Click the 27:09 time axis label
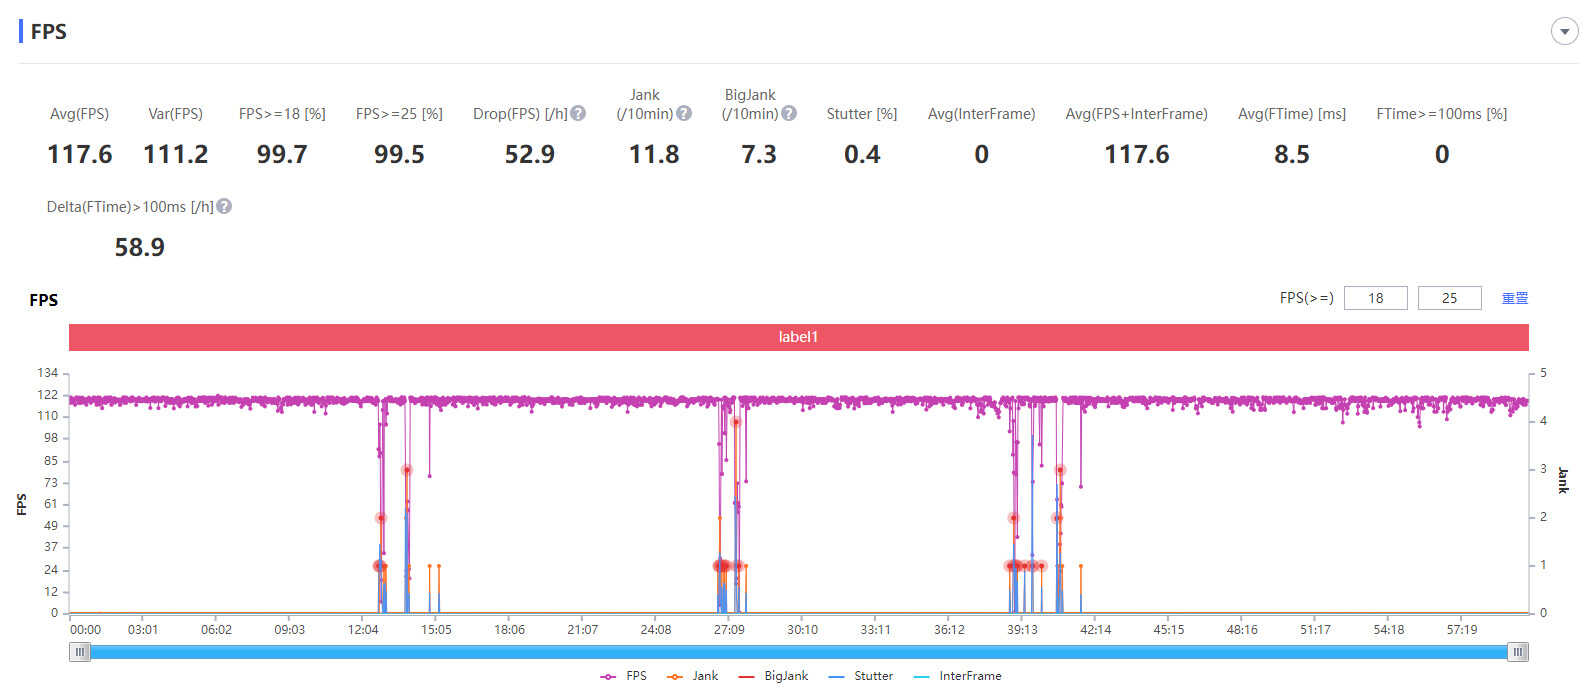Viewport: 1595px width, 690px height. (729, 630)
